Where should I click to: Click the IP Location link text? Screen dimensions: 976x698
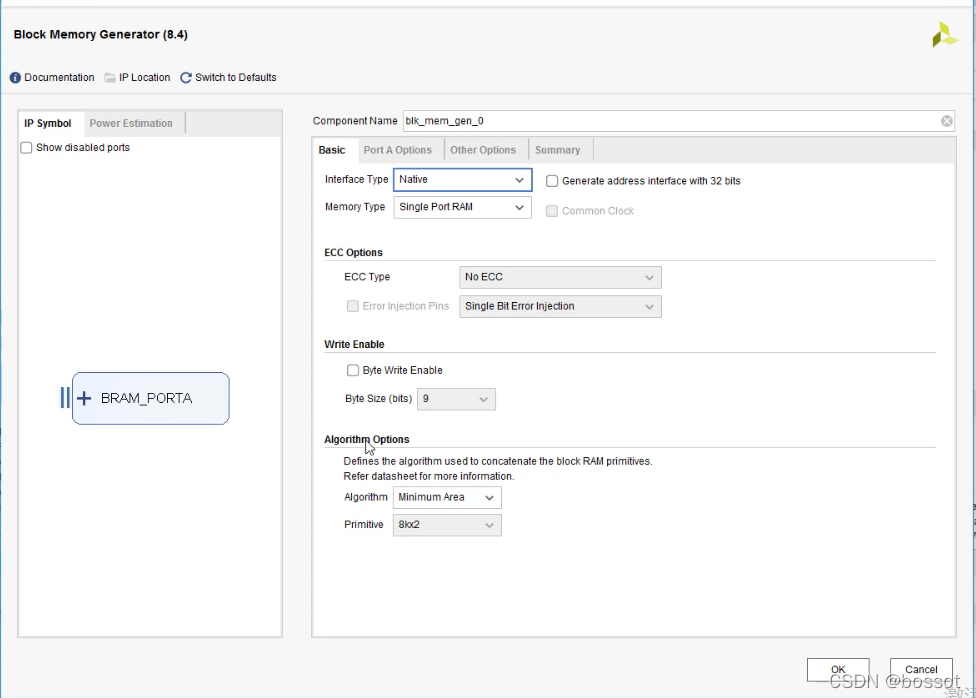(x=144, y=78)
